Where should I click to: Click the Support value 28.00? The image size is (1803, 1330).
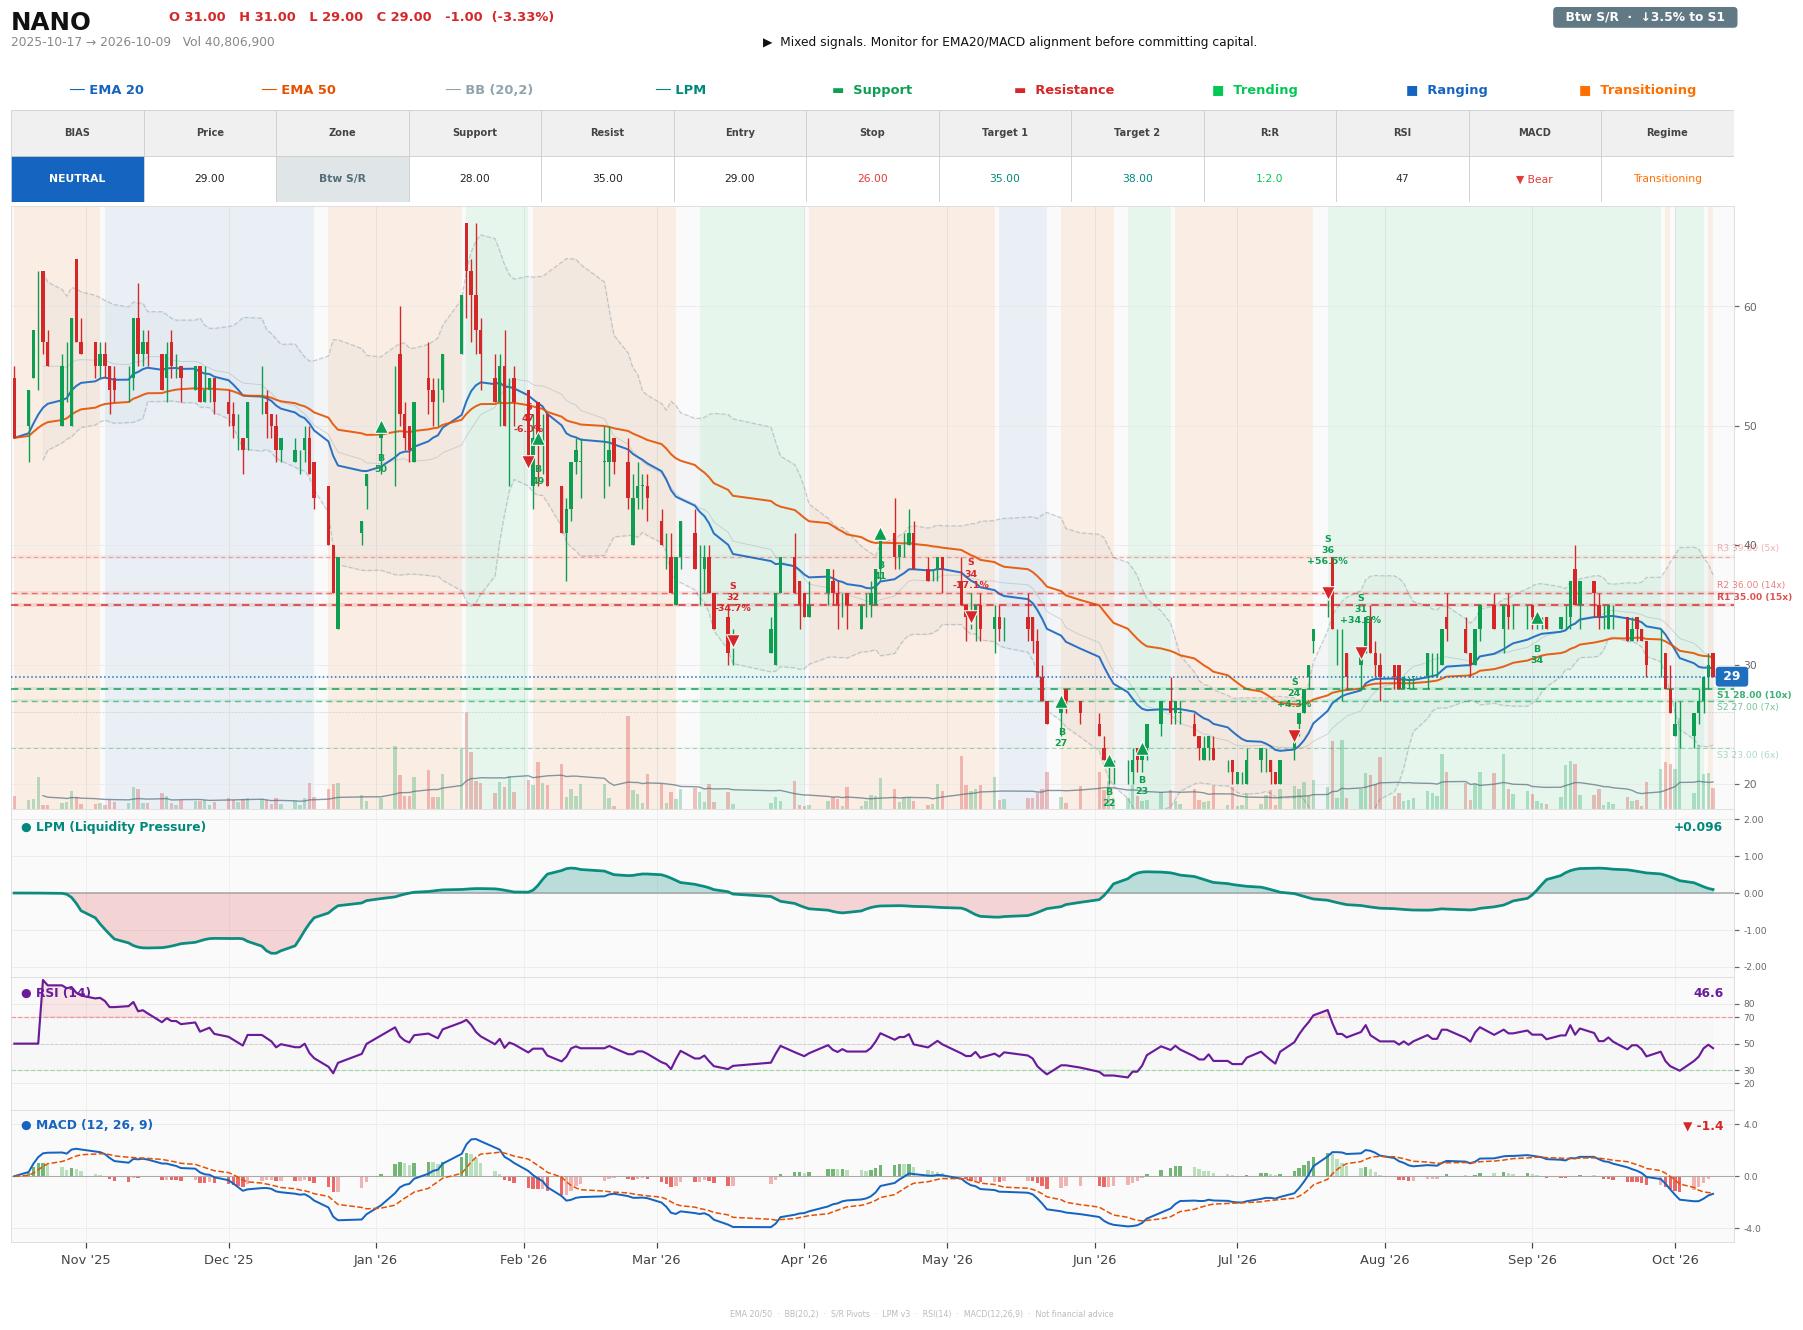tap(474, 179)
